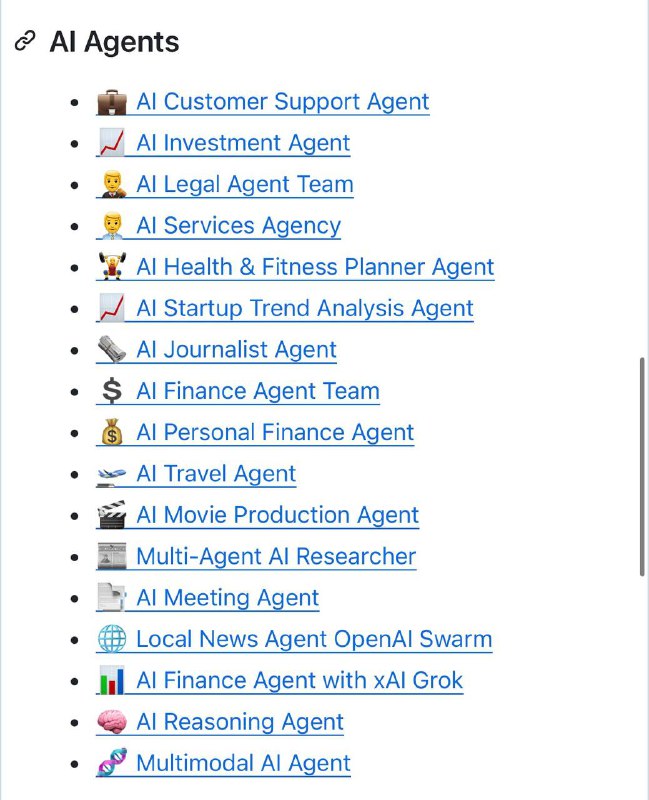This screenshot has height=800, width=649.
Task: Click the bar chart emoji by AI Finance Agent with xAI Grok
Action: [x=112, y=680]
